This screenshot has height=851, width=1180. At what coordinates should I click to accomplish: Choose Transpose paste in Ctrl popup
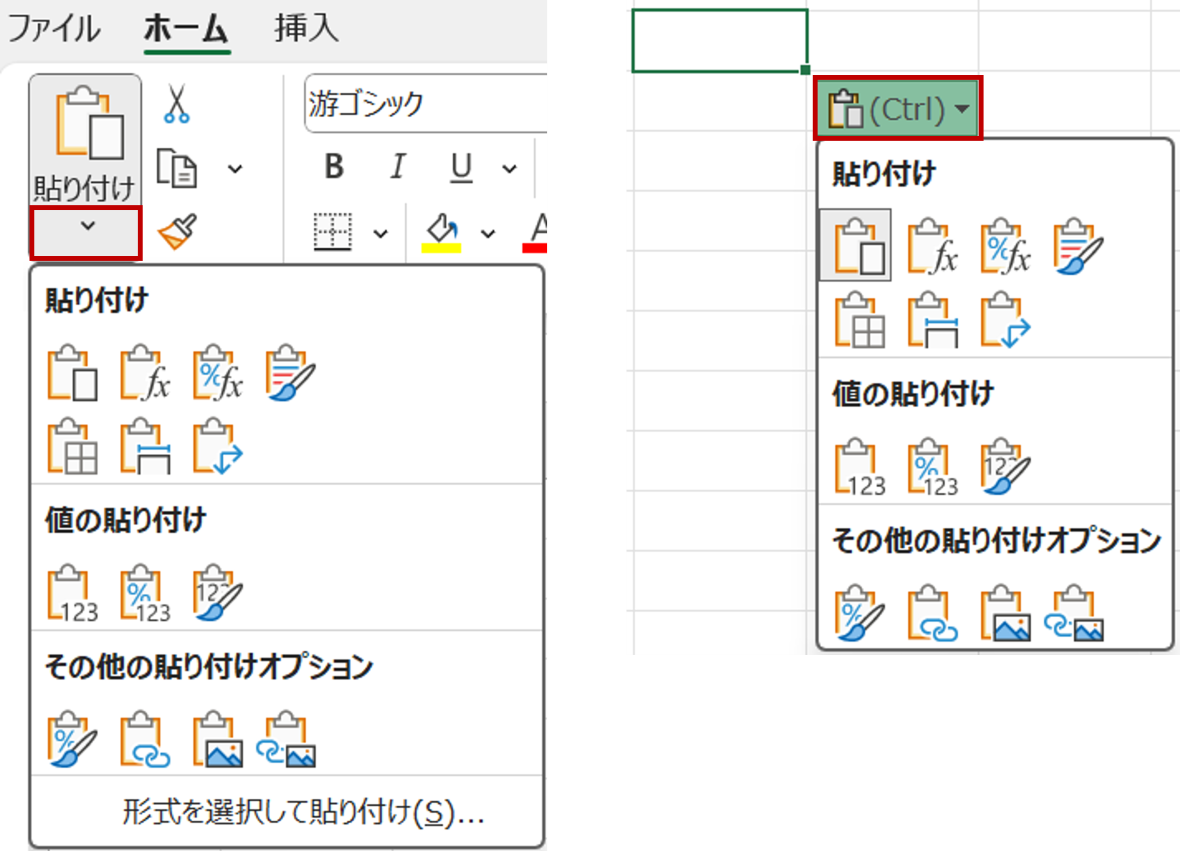[1005, 320]
